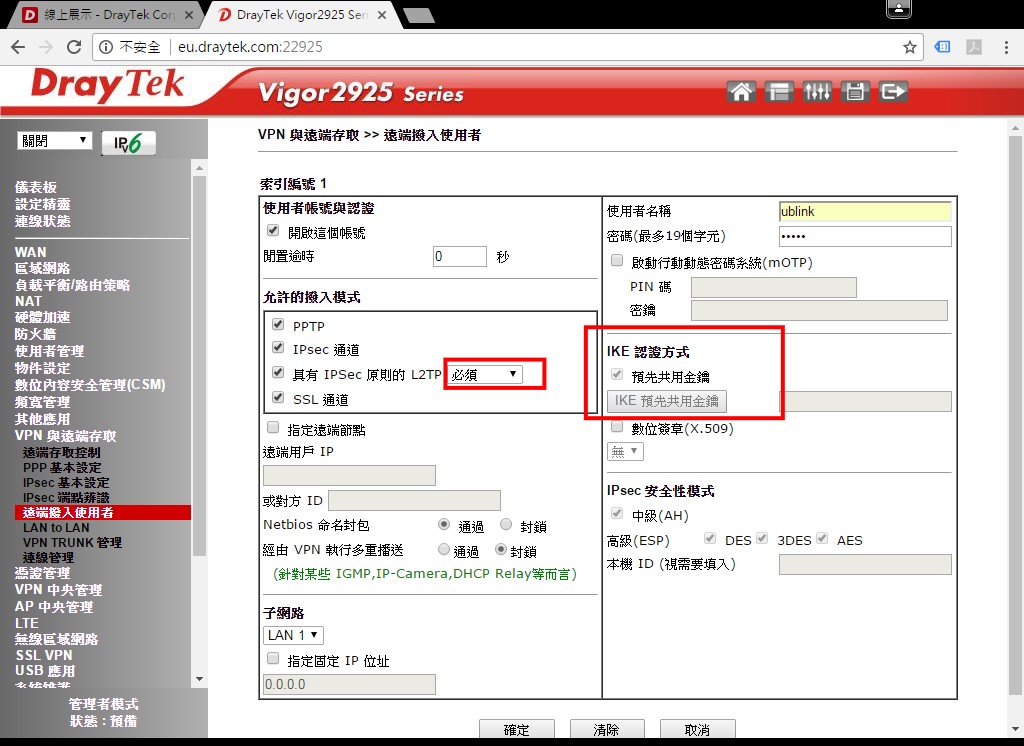Click IKE 預先共用金鑰 button
1024x746 pixels.
tap(667, 400)
